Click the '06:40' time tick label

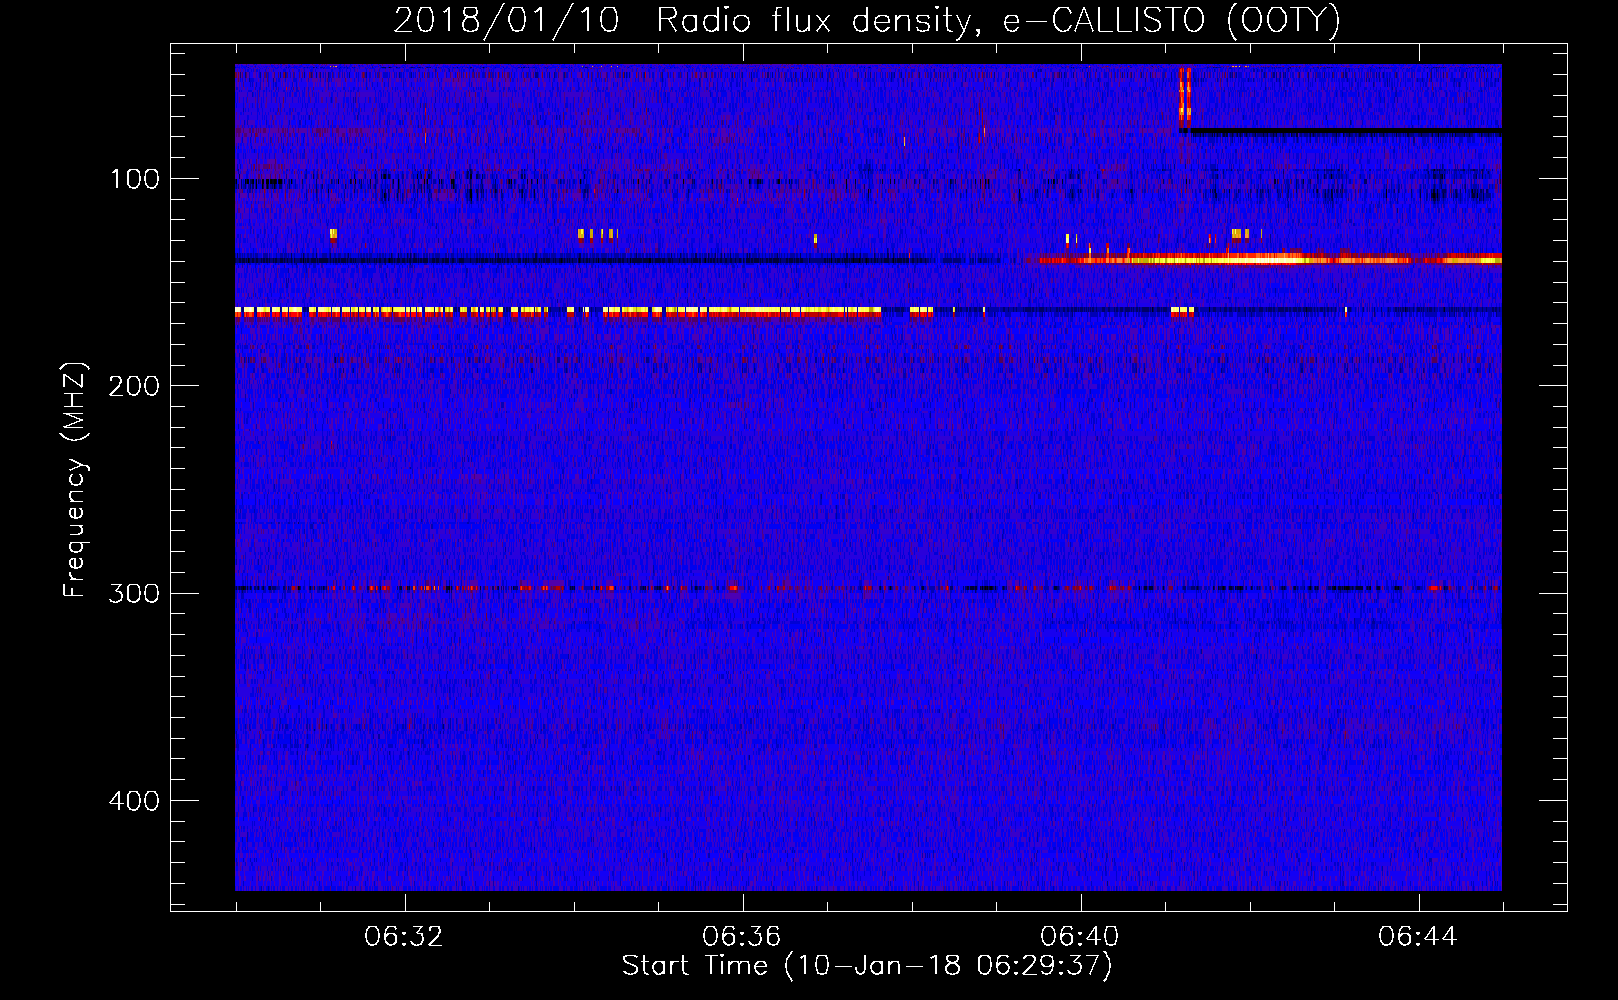(1080, 937)
